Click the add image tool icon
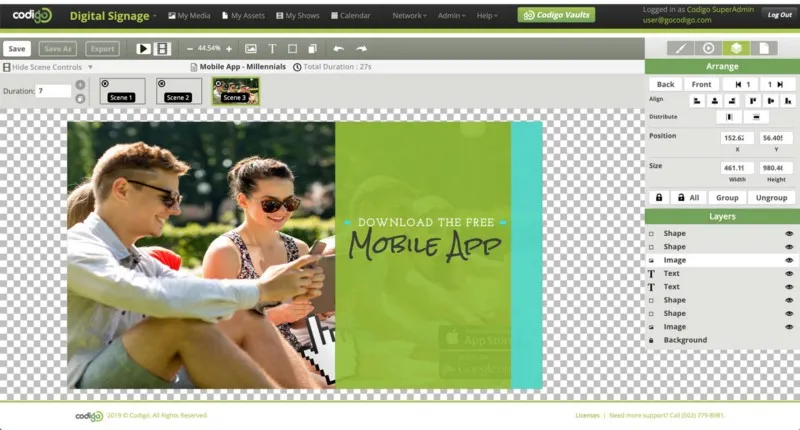Image resolution: width=800 pixels, height=430 pixels. click(250, 48)
